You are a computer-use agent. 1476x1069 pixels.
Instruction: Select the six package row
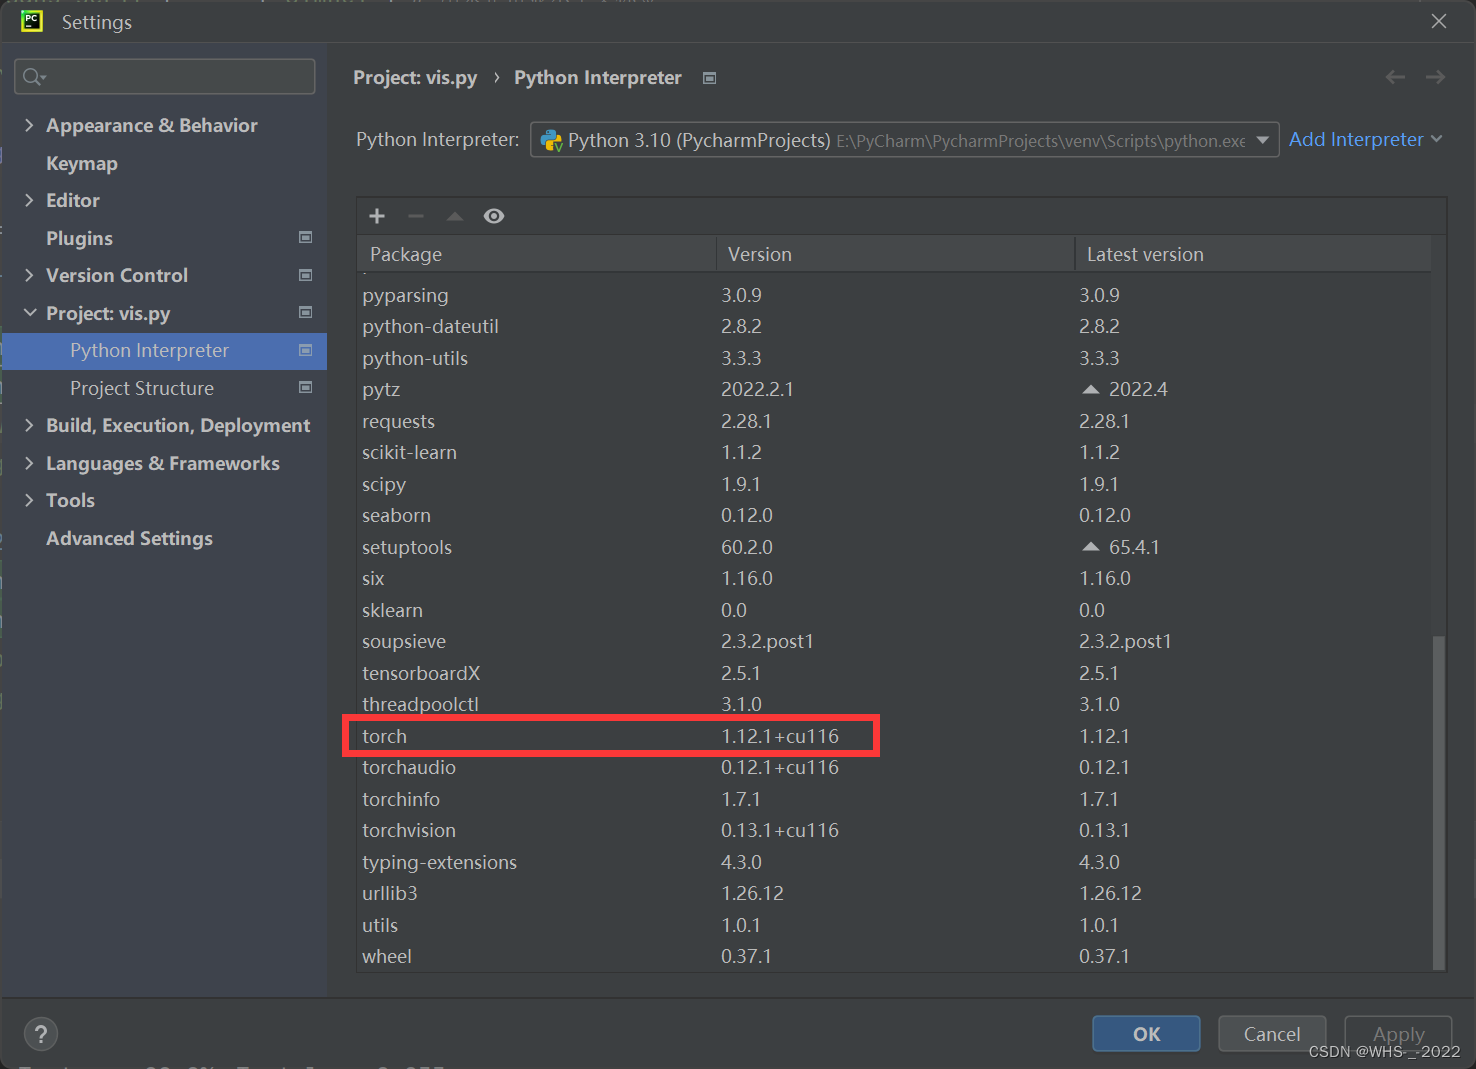coord(895,578)
